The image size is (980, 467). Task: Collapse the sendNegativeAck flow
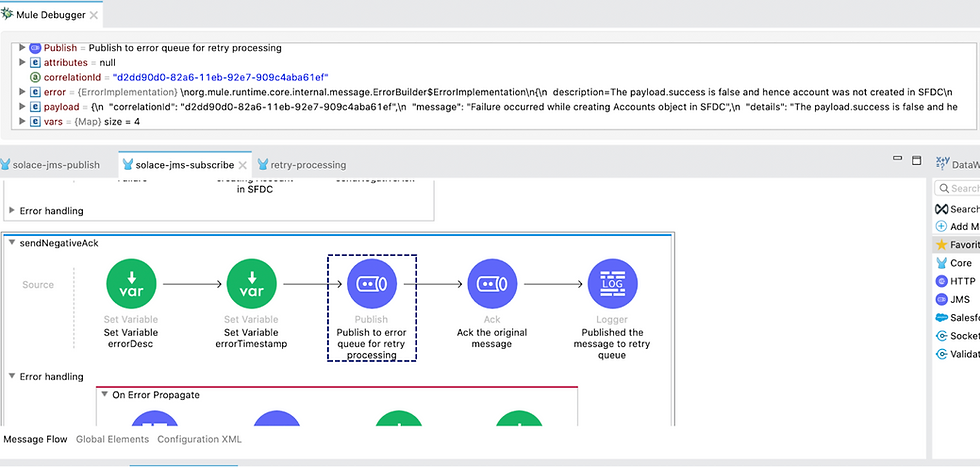[12, 244]
